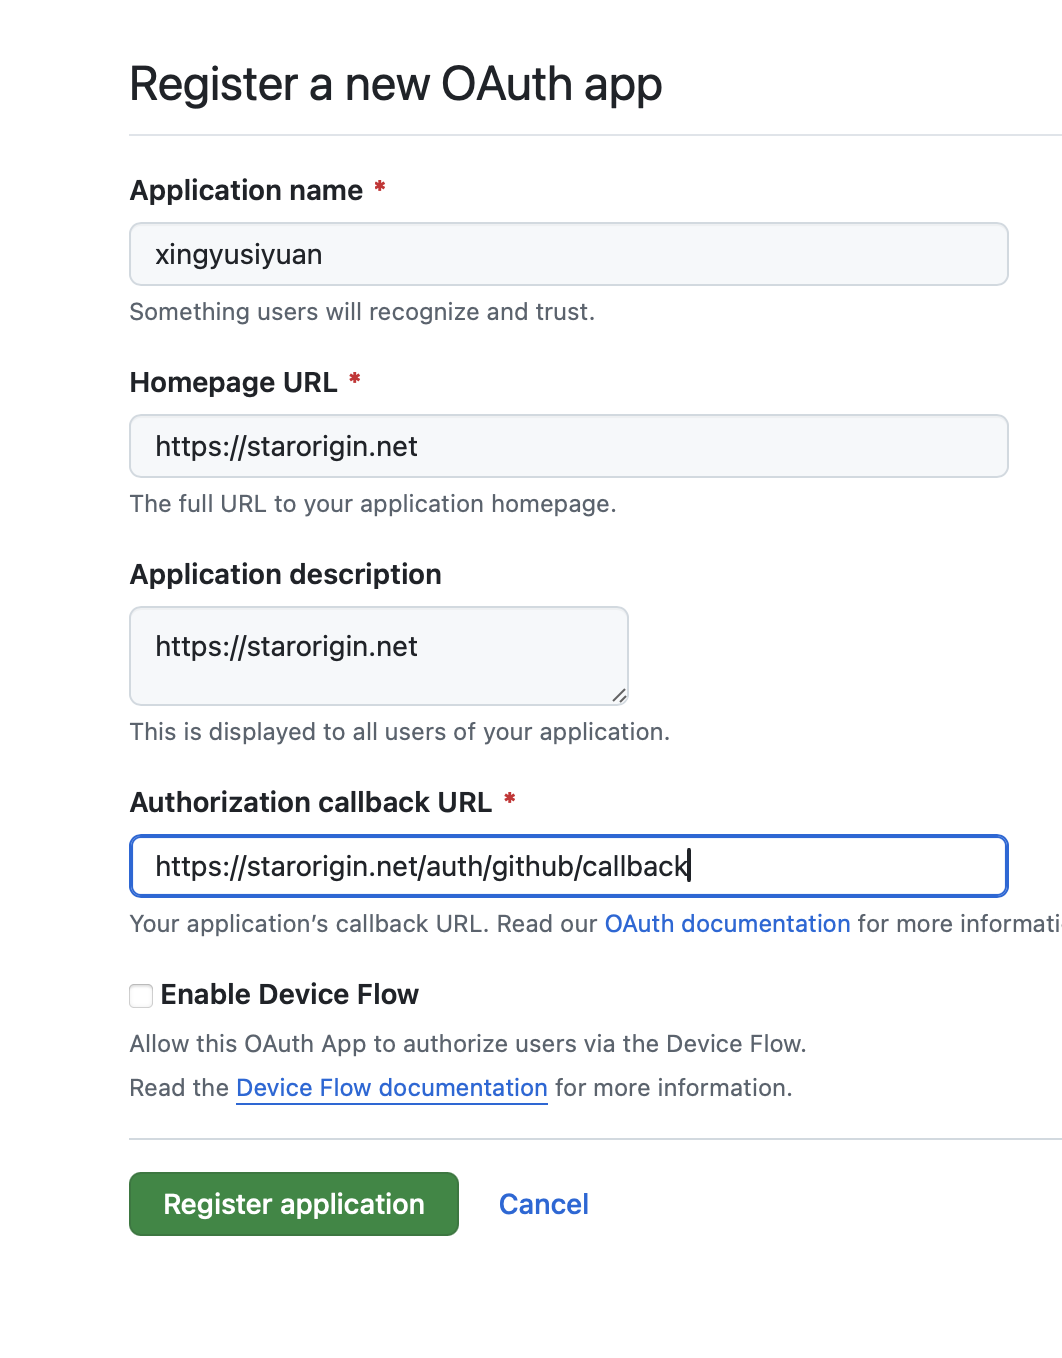Screen dimensions: 1062x1358
Task: Enable the Device Flow checkbox
Action: click(141, 995)
